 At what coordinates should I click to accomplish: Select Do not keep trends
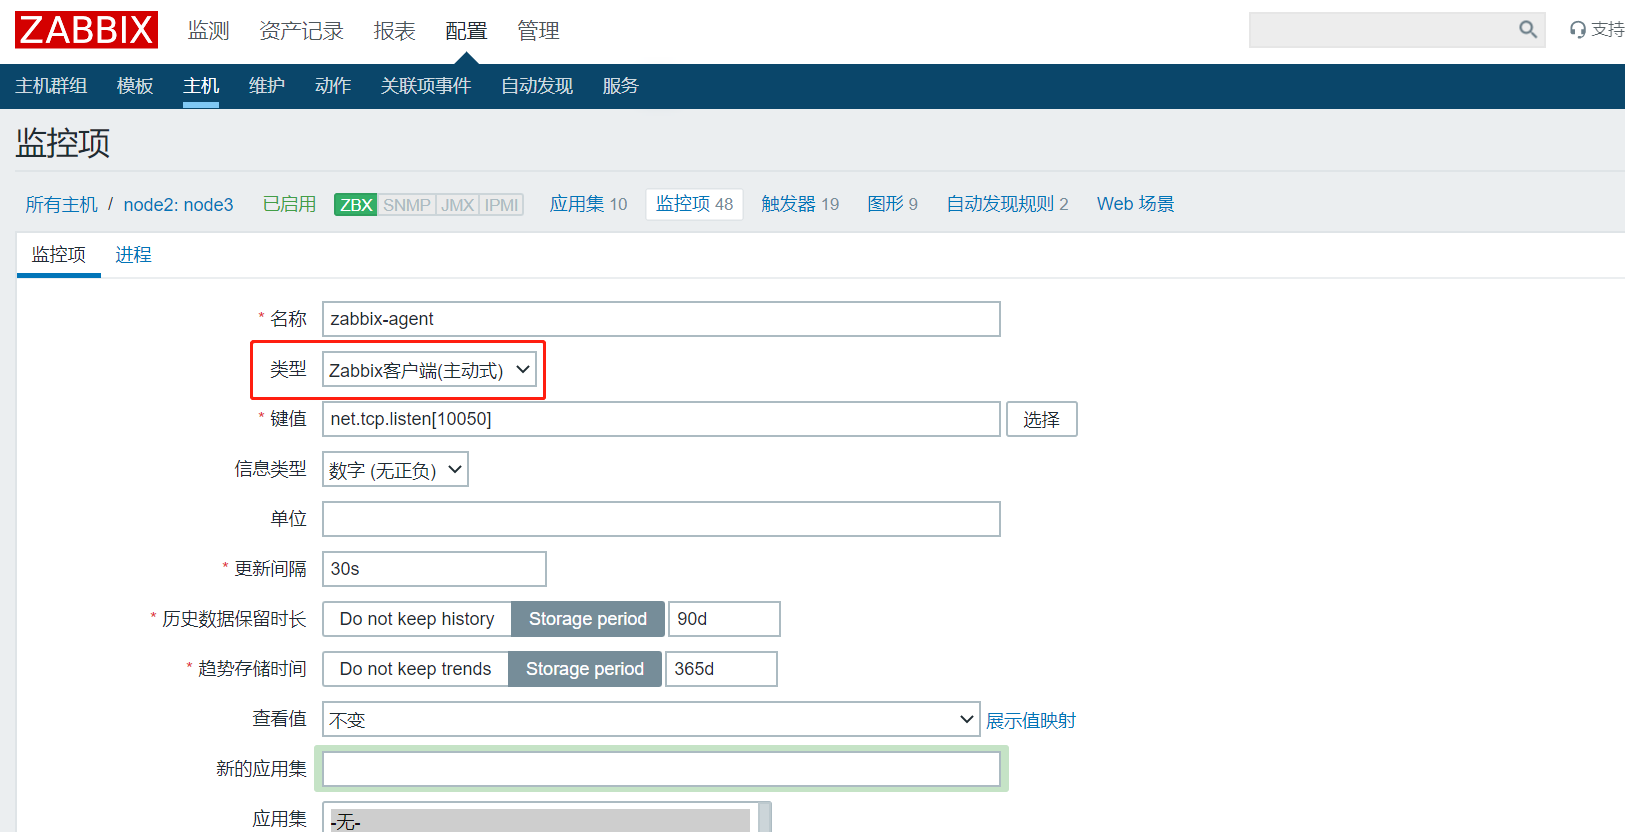click(415, 669)
